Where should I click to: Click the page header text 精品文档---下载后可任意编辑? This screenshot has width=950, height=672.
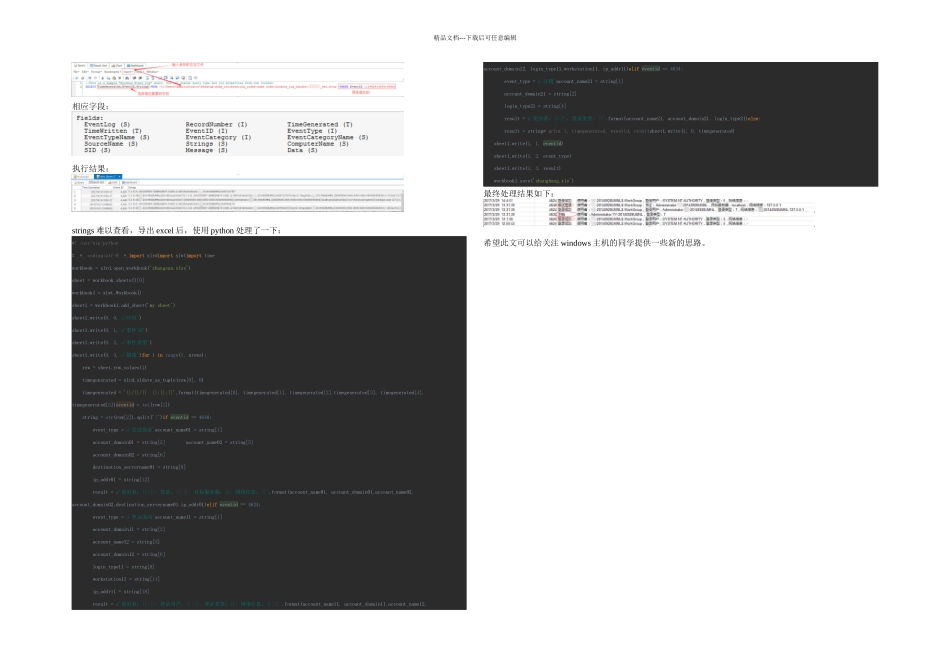click(x=475, y=38)
